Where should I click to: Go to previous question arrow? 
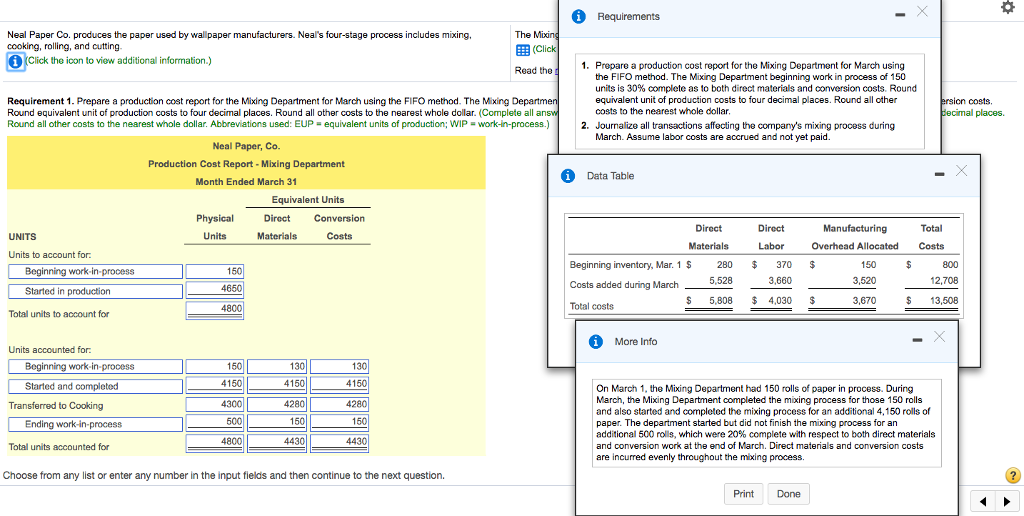click(984, 502)
